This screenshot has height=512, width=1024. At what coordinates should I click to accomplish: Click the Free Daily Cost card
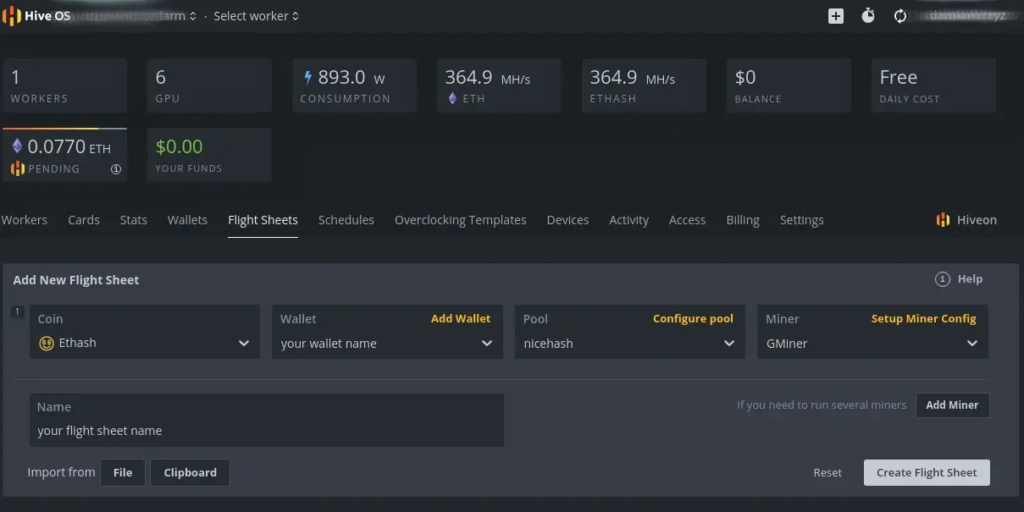(934, 86)
